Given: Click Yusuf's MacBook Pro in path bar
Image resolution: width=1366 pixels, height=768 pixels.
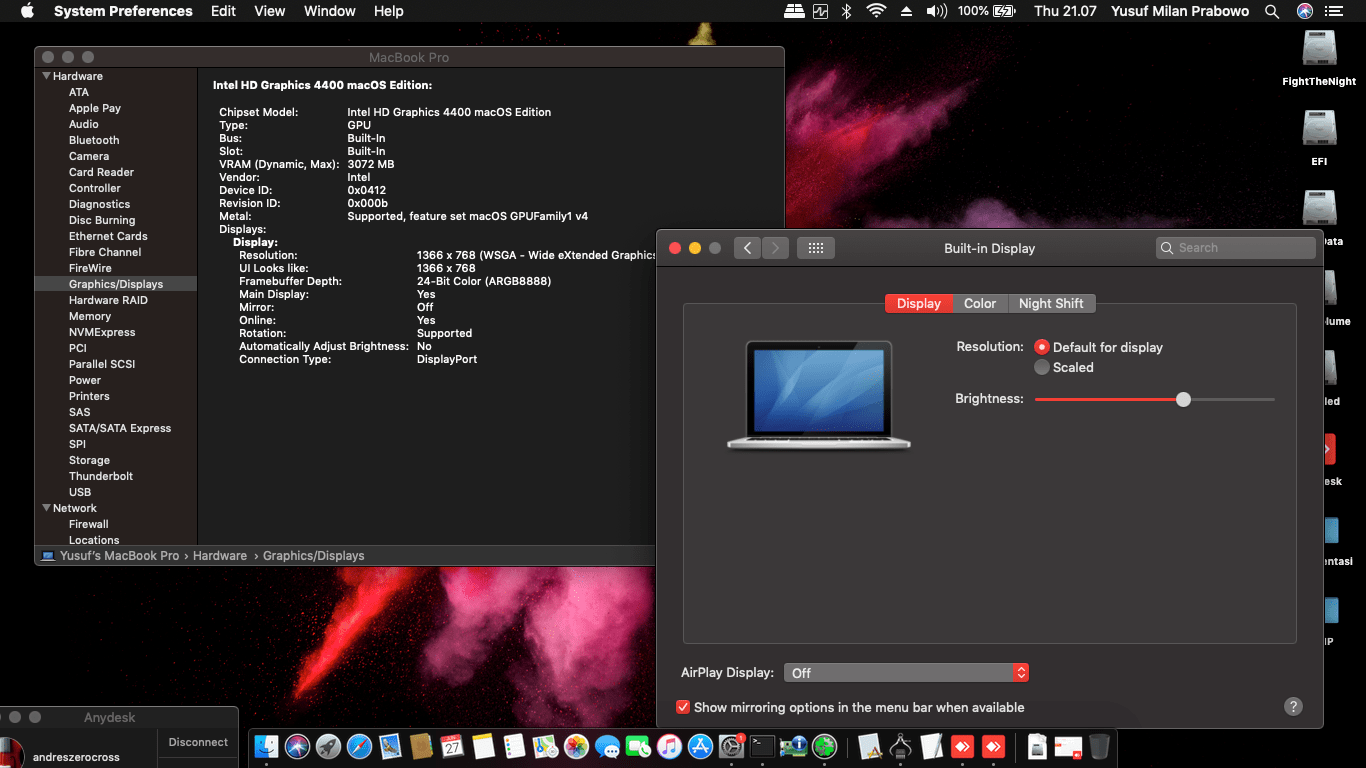Looking at the screenshot, I should click(119, 556).
